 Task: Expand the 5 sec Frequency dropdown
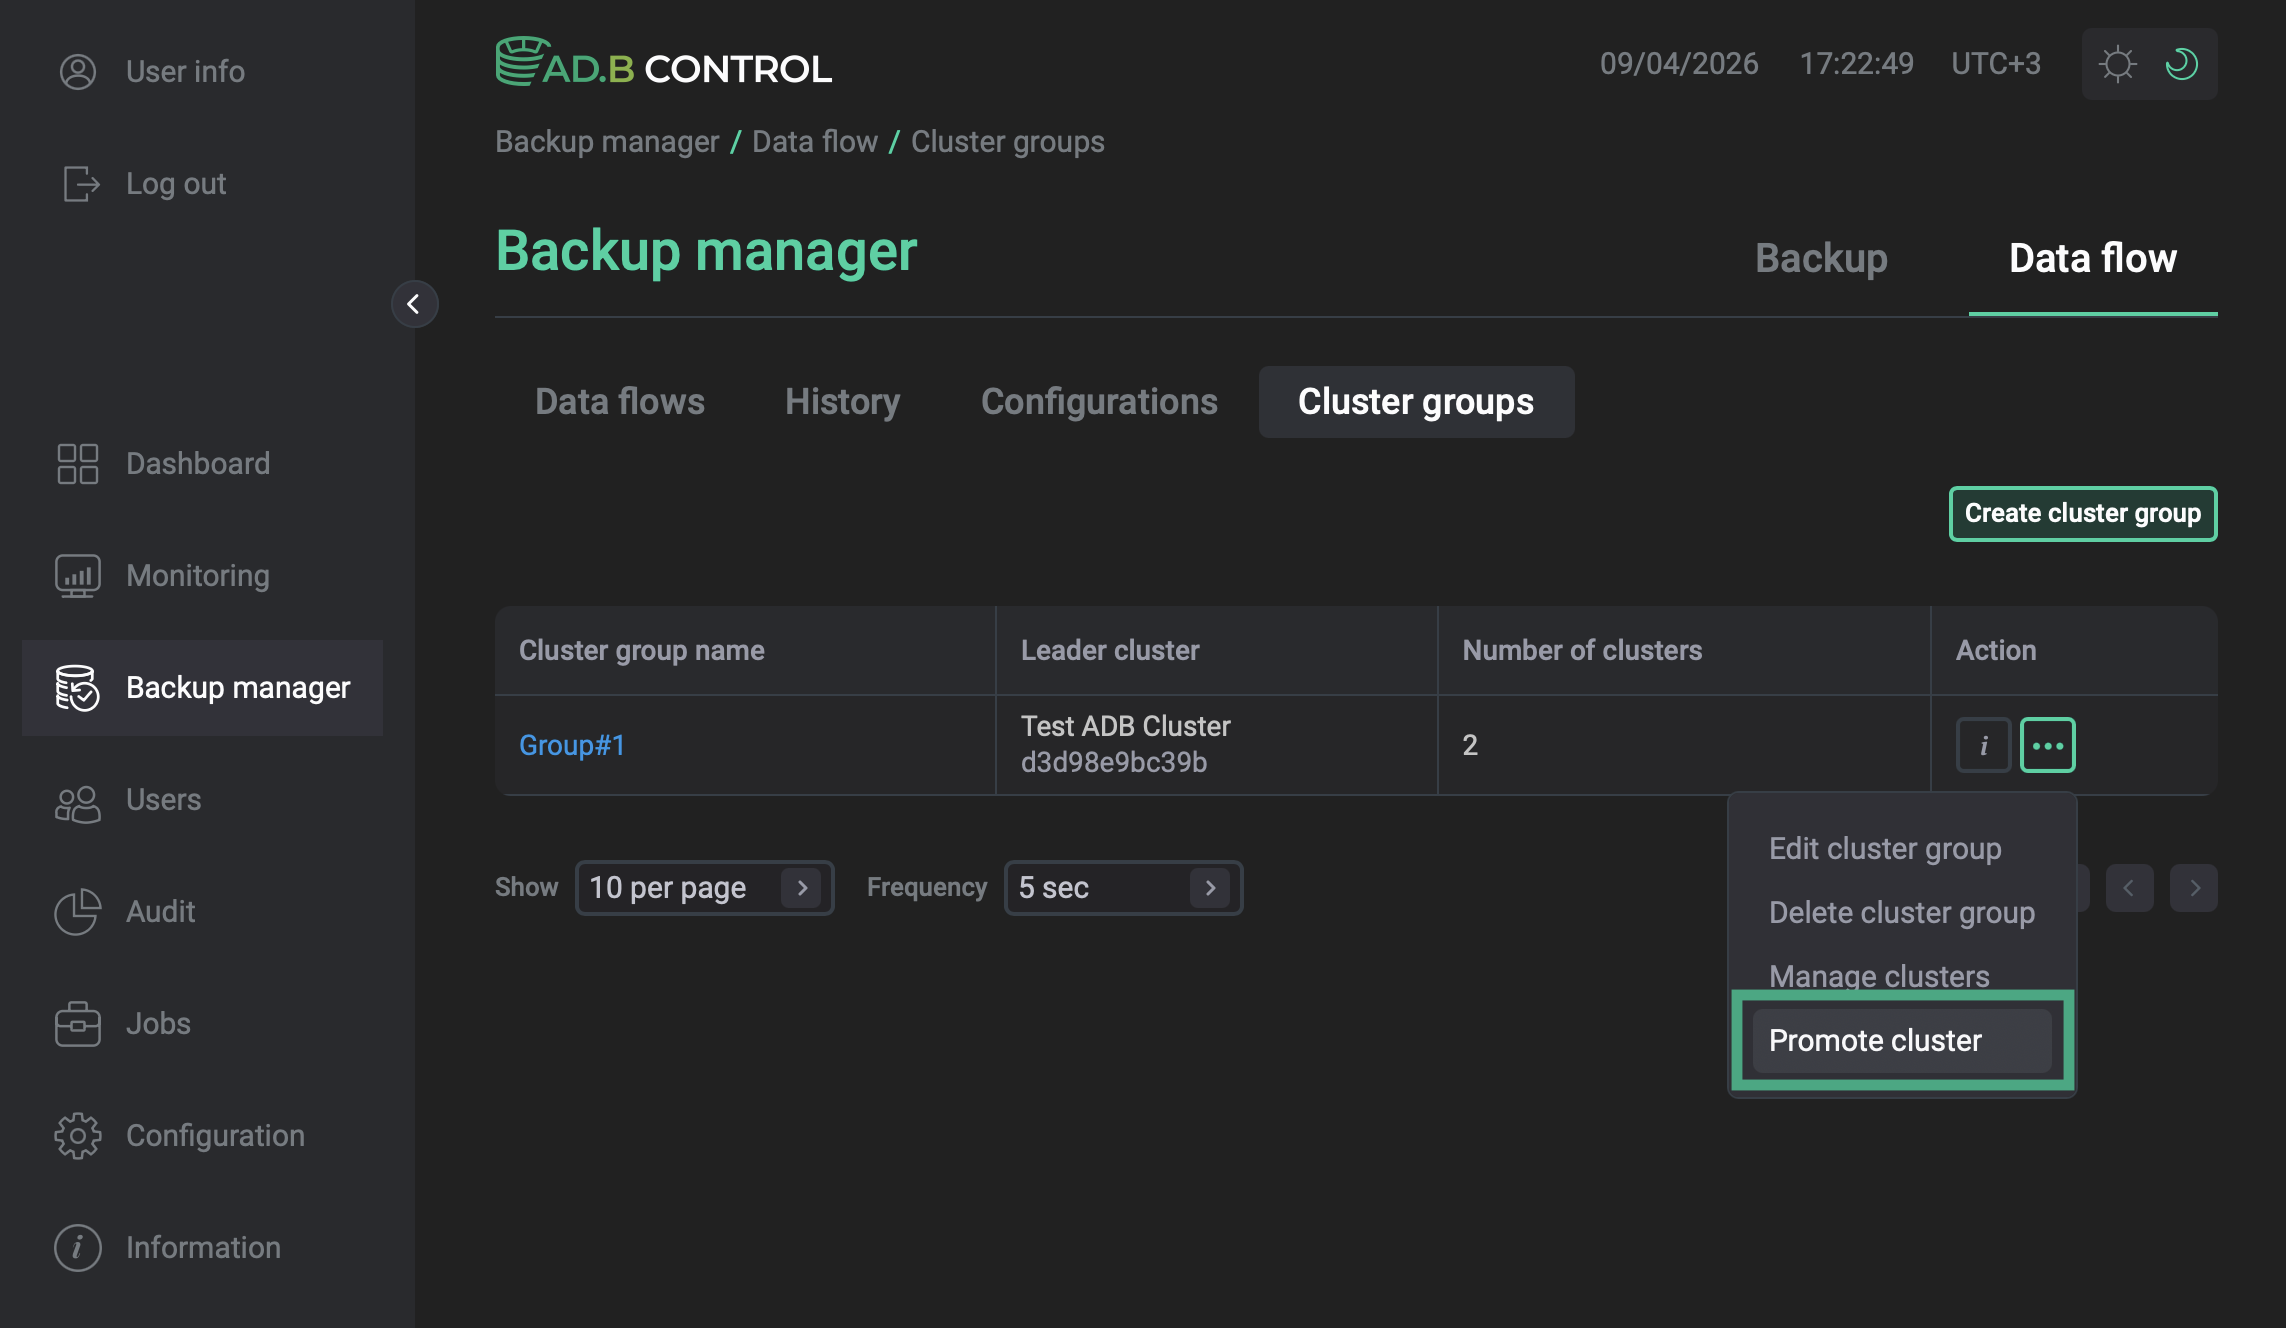point(1123,888)
